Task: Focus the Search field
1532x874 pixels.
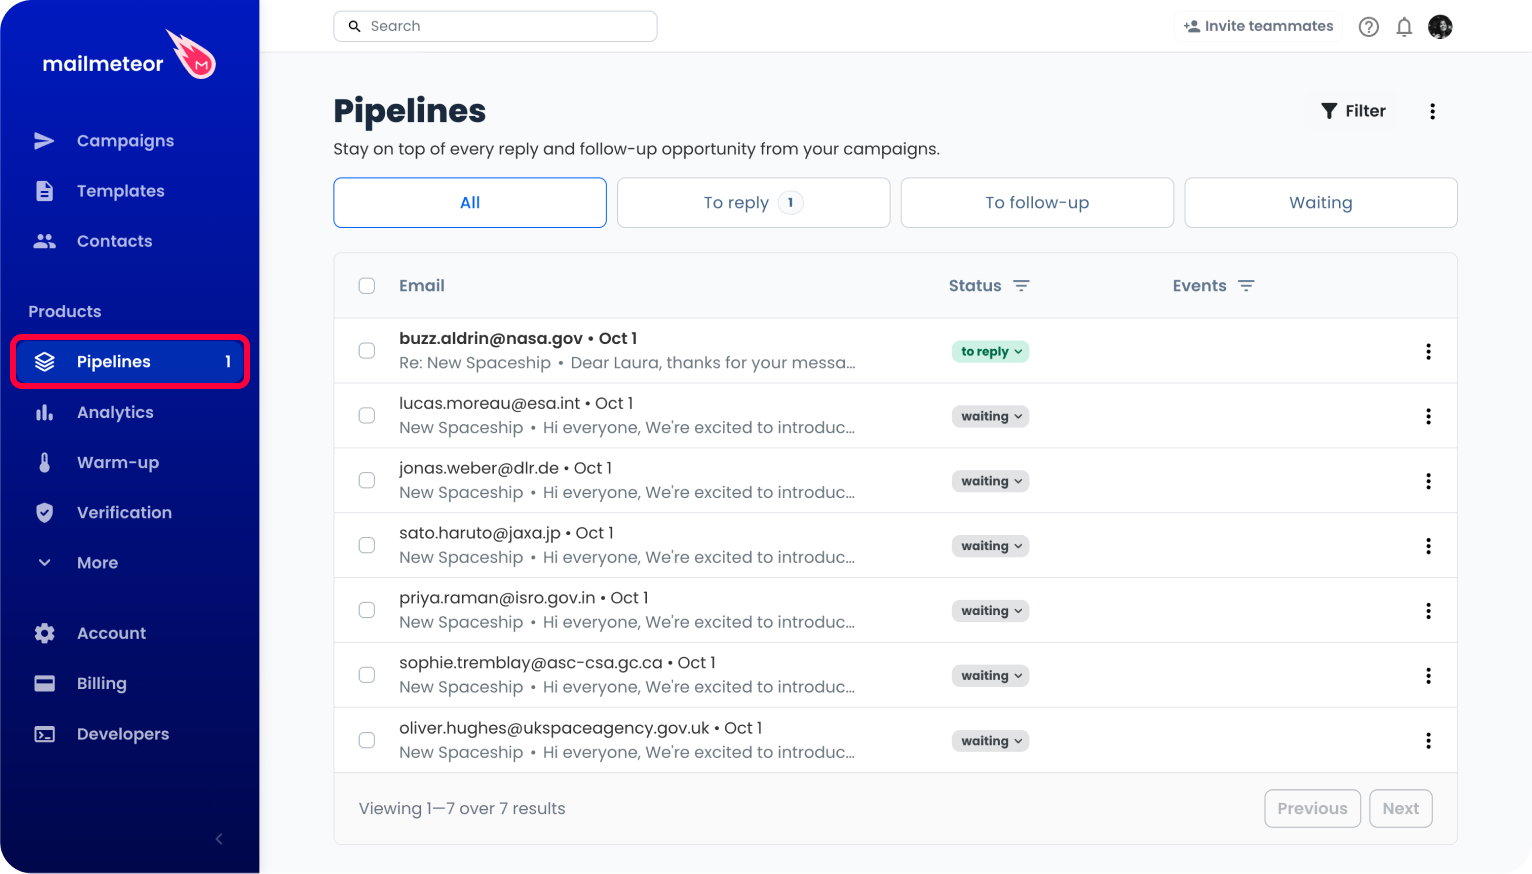Action: pos(495,27)
